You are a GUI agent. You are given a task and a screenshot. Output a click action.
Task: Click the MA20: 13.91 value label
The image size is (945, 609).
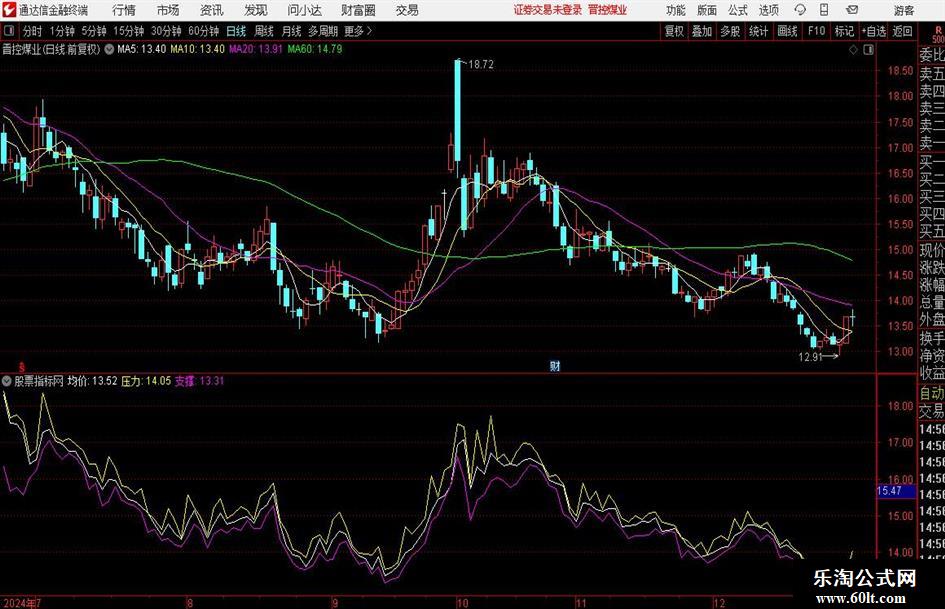[x=256, y=49]
